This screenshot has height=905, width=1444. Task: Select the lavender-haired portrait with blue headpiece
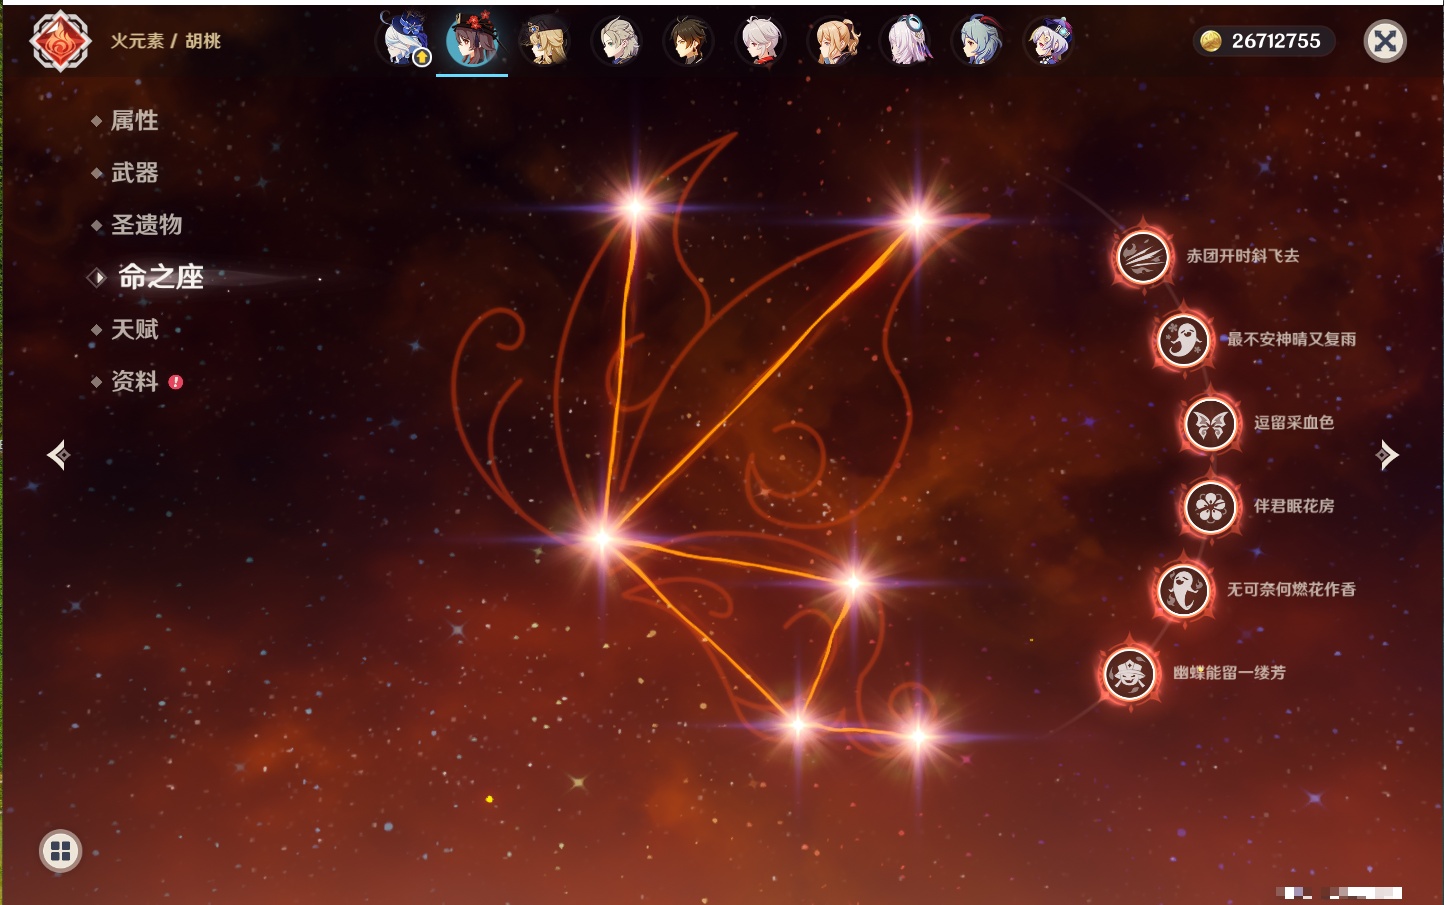click(906, 41)
